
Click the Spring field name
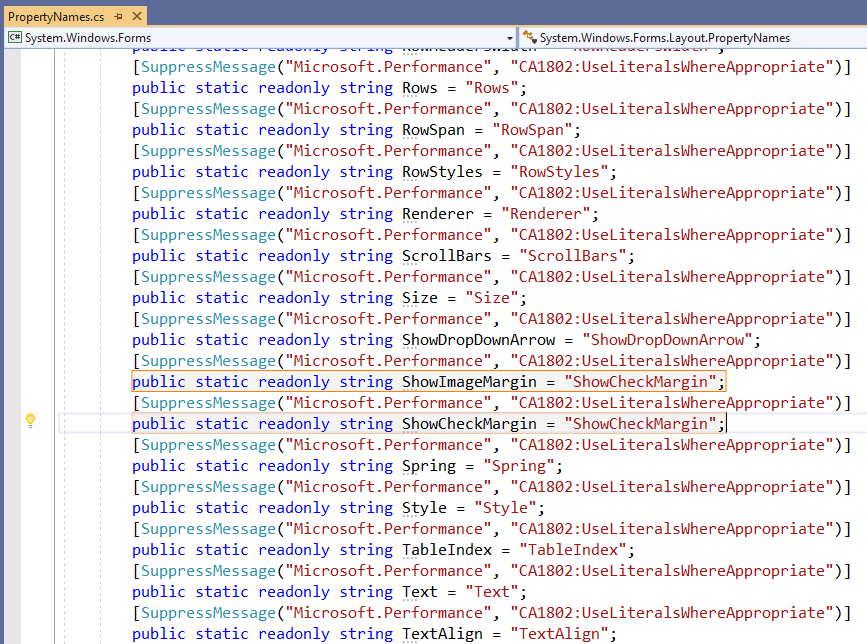point(429,465)
